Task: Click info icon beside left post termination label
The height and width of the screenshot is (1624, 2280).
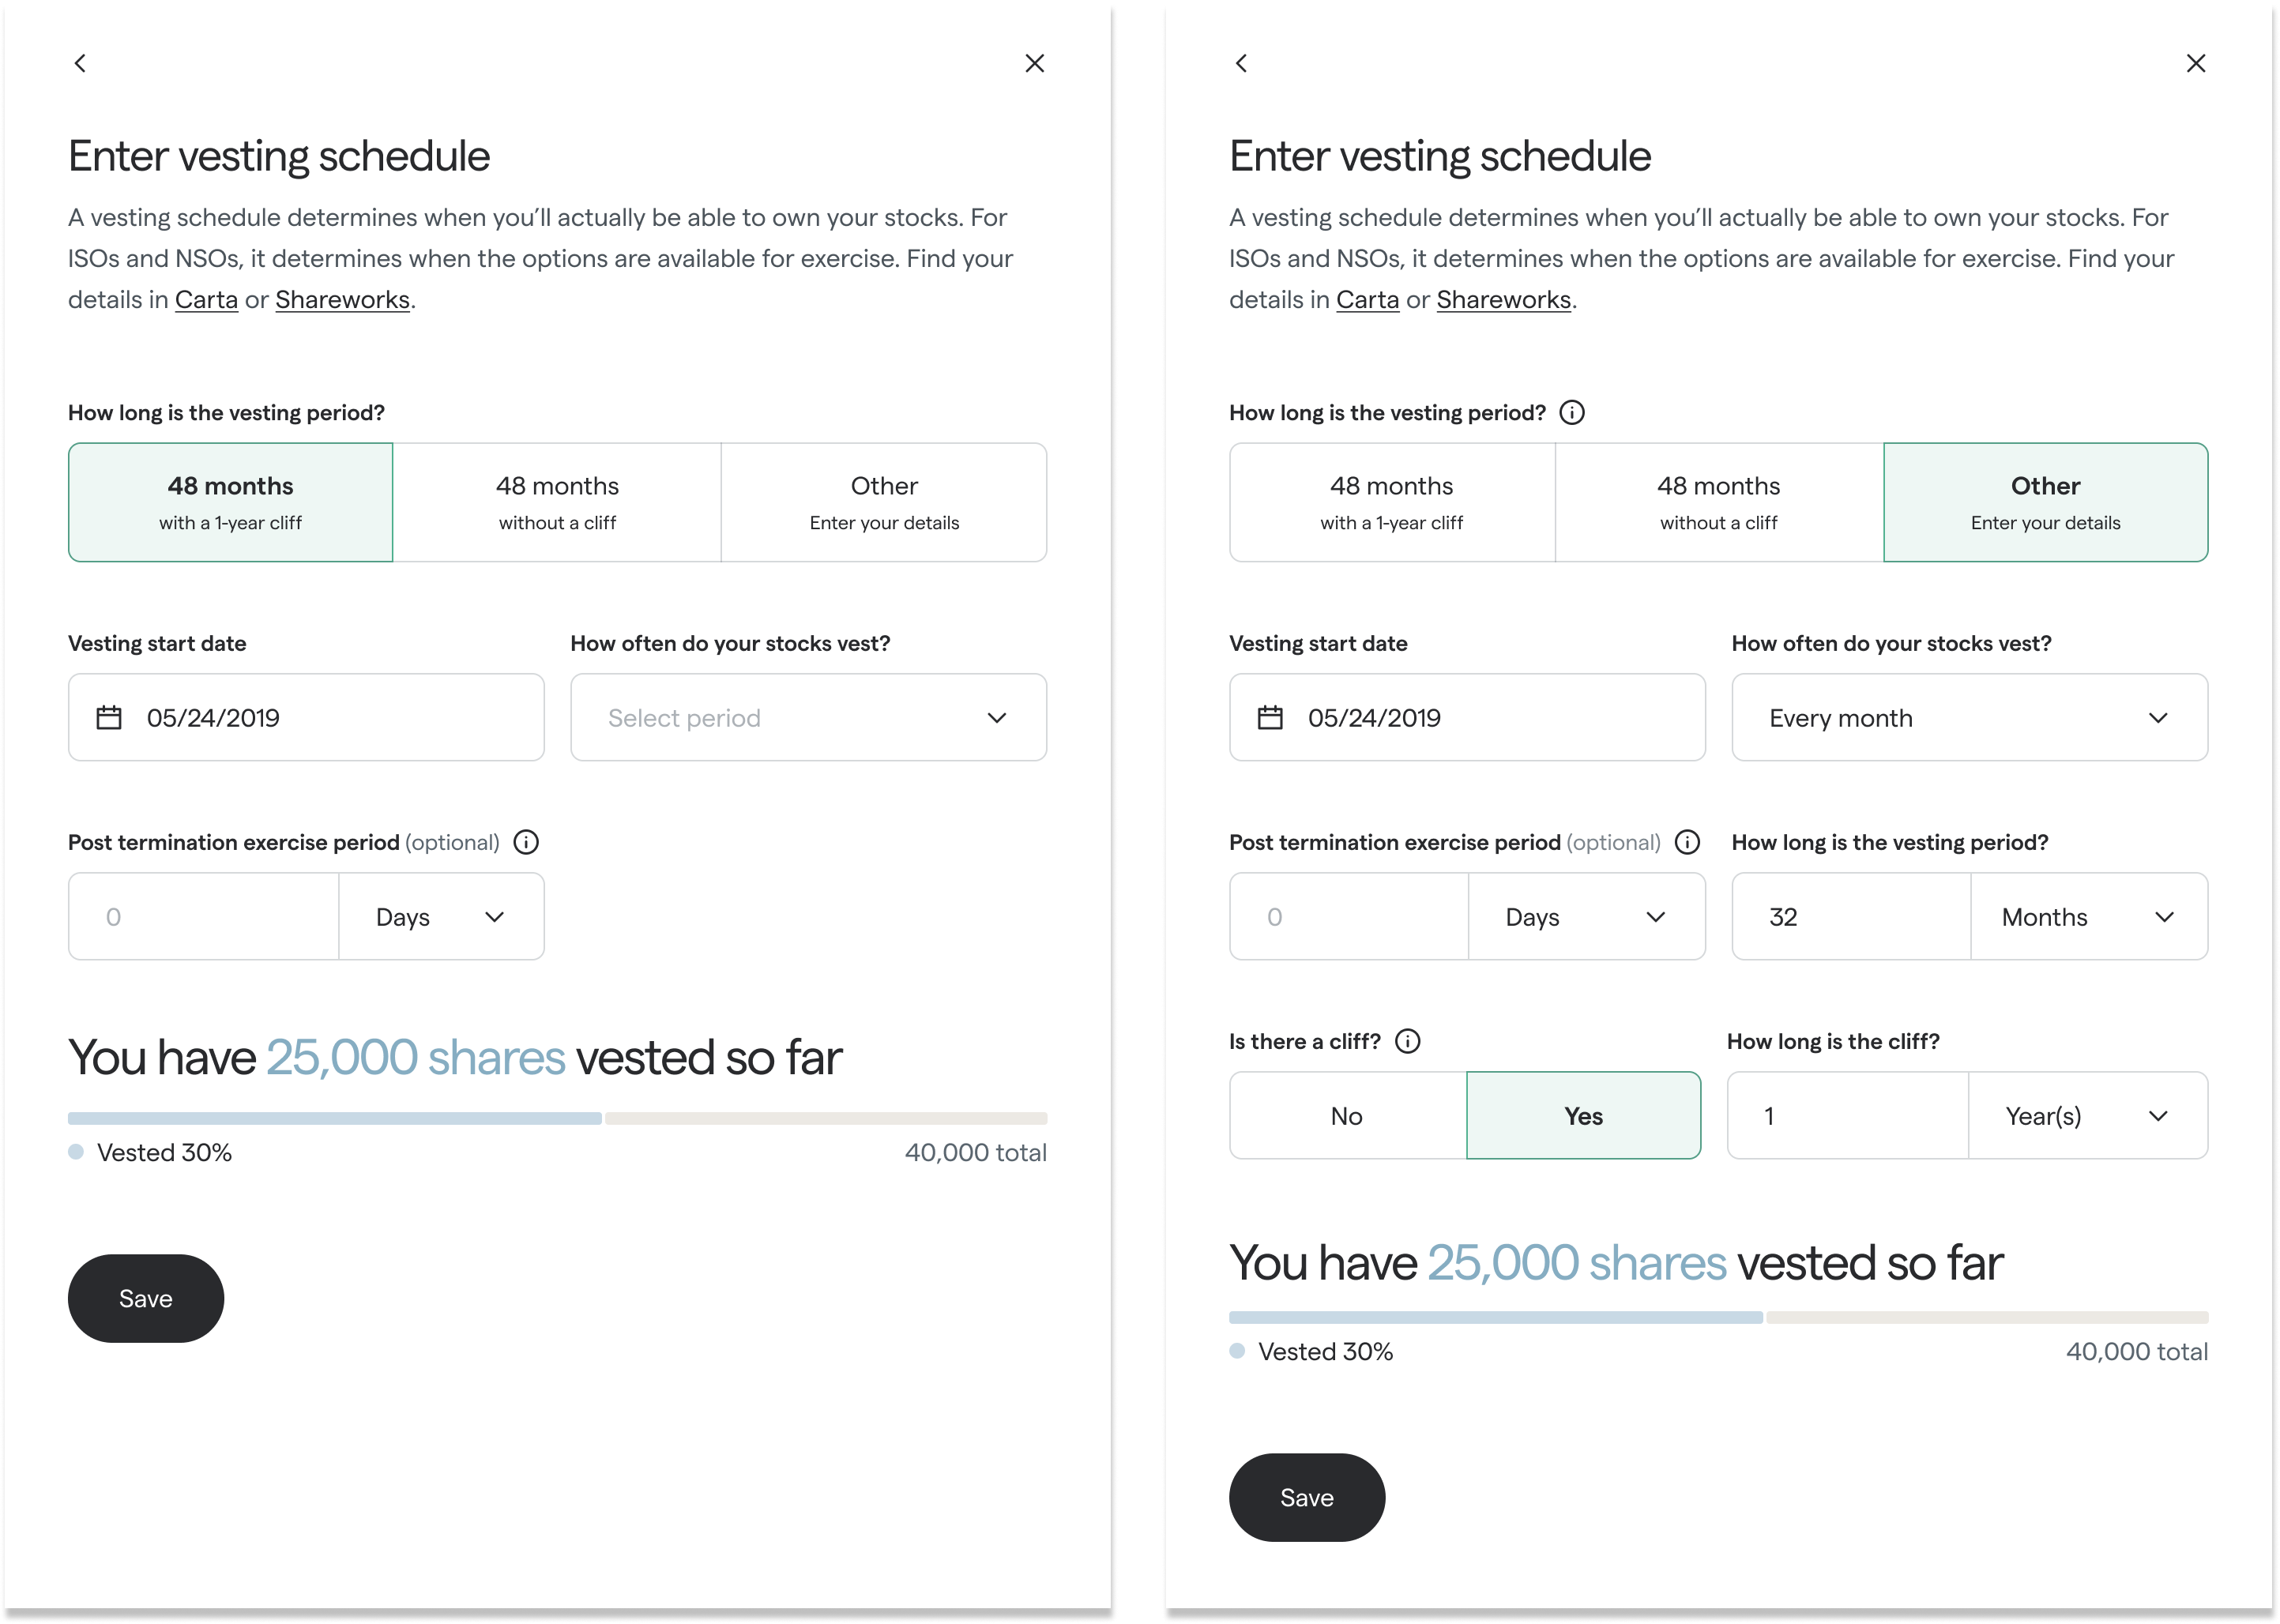Action: tap(526, 842)
